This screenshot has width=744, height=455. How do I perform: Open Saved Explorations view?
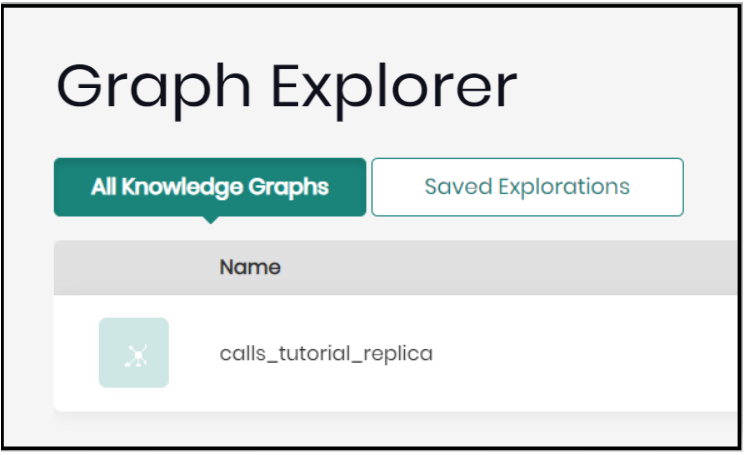coord(527,187)
